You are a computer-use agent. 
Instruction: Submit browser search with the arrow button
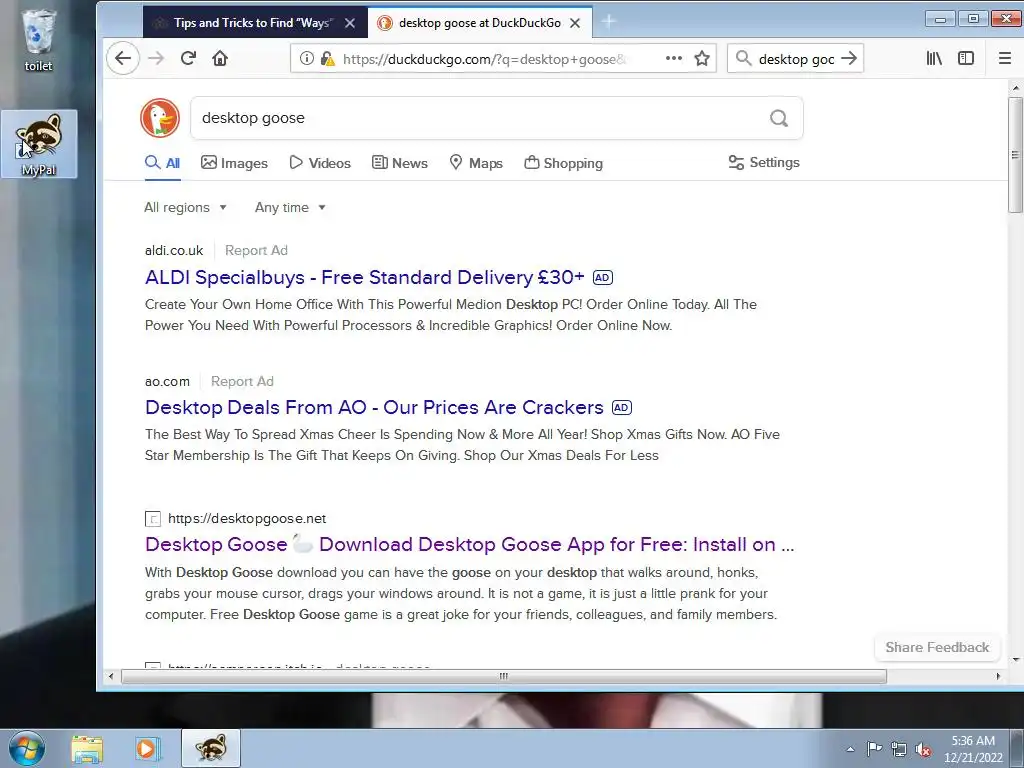point(849,58)
